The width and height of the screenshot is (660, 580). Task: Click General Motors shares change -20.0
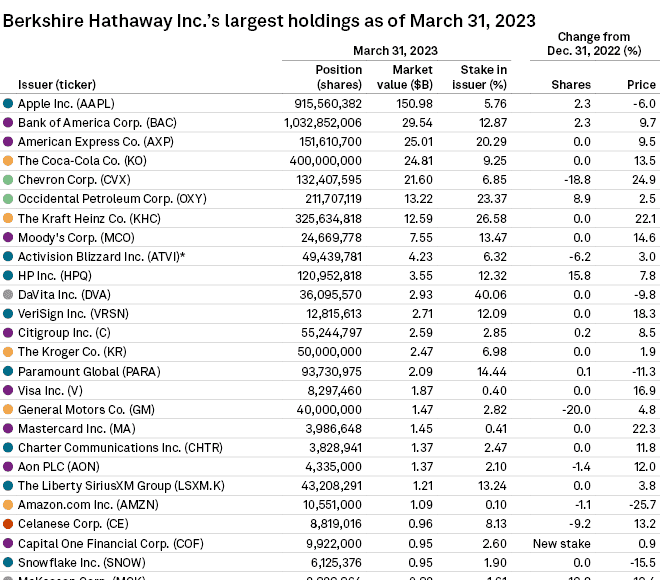tap(576, 410)
